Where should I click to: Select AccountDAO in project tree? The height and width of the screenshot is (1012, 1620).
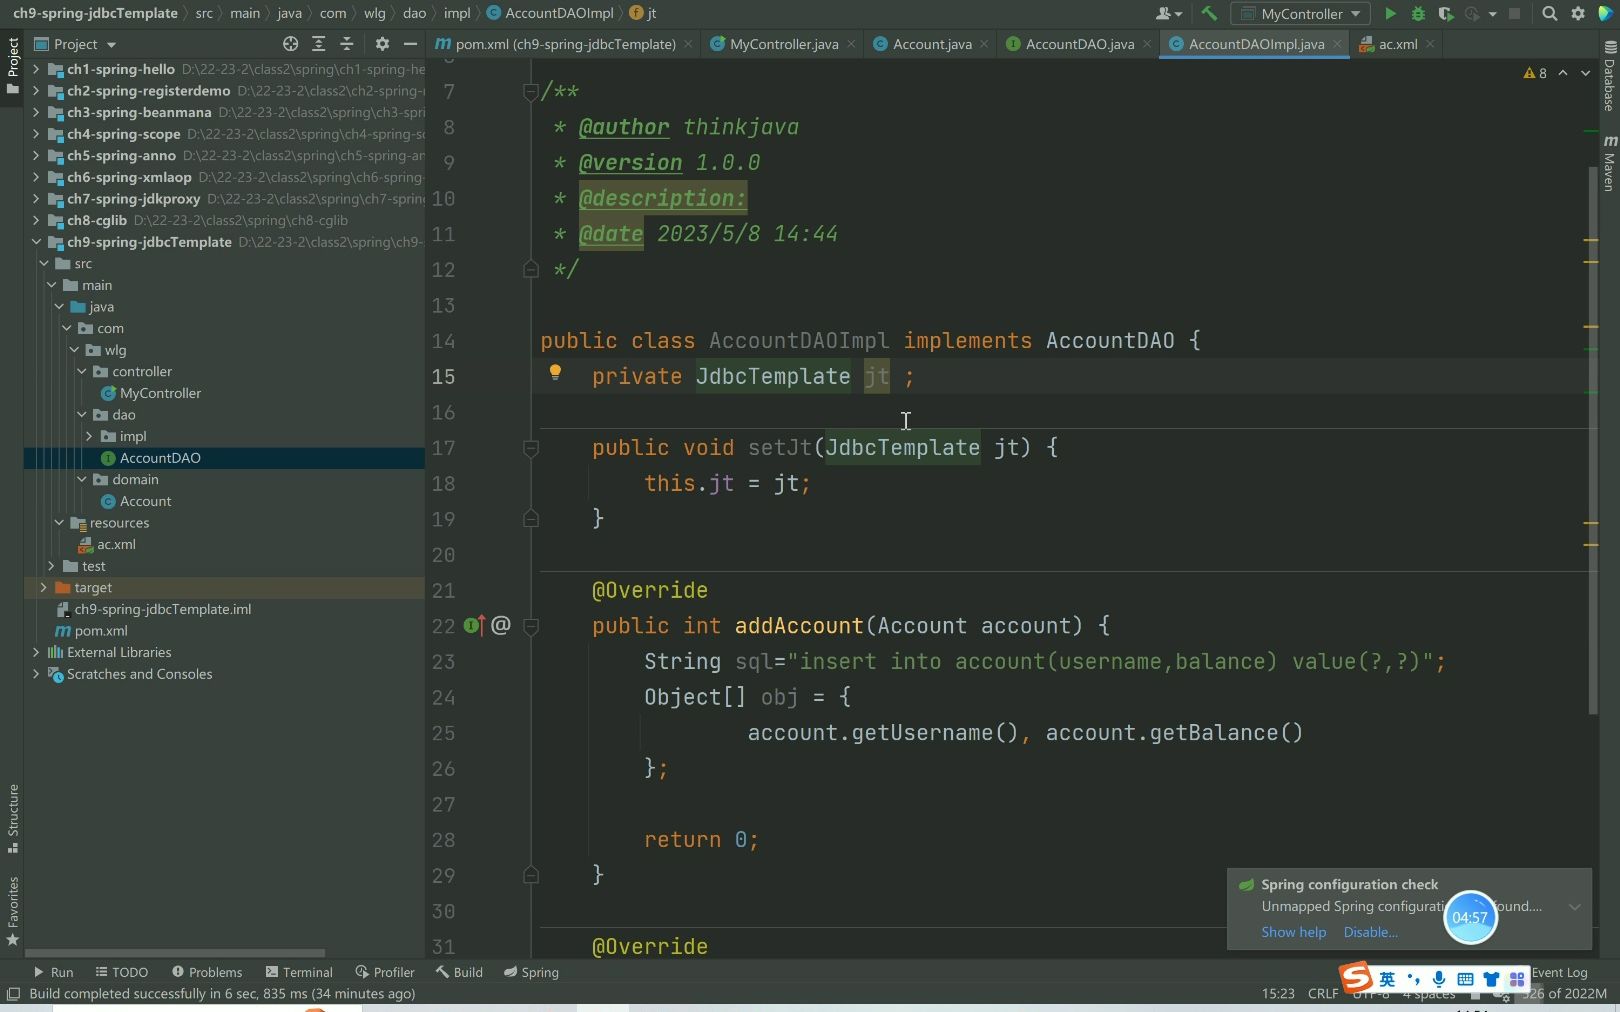(160, 458)
